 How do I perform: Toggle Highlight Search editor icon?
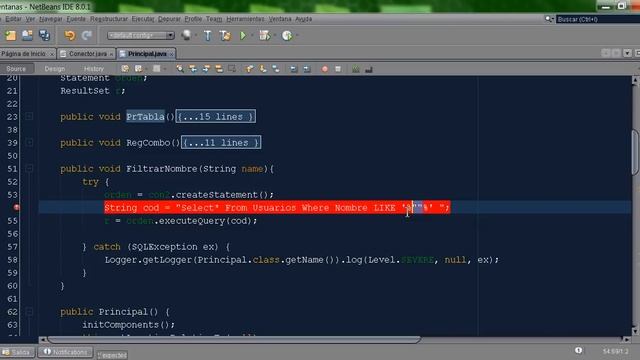pos(219,69)
